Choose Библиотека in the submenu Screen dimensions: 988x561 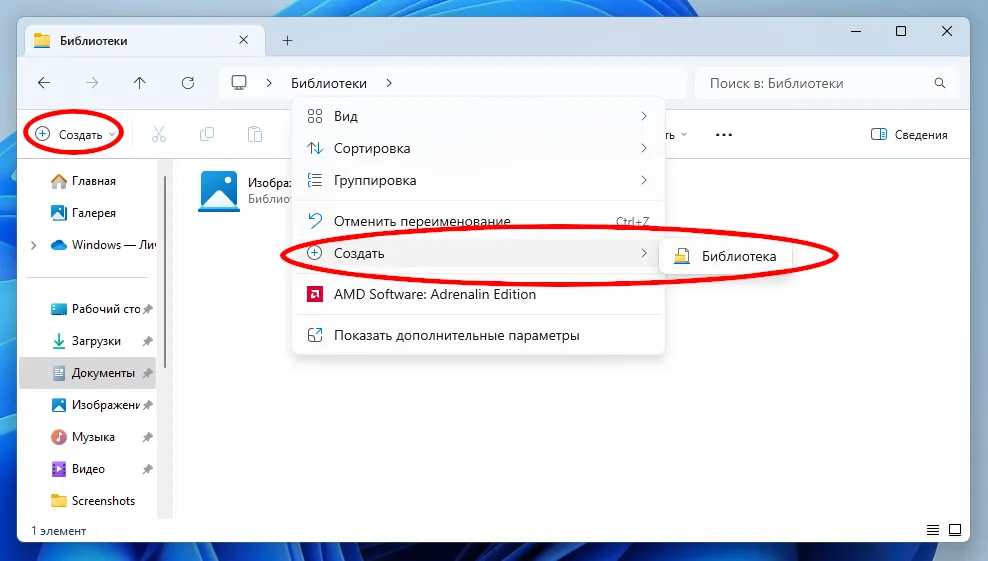(725, 257)
